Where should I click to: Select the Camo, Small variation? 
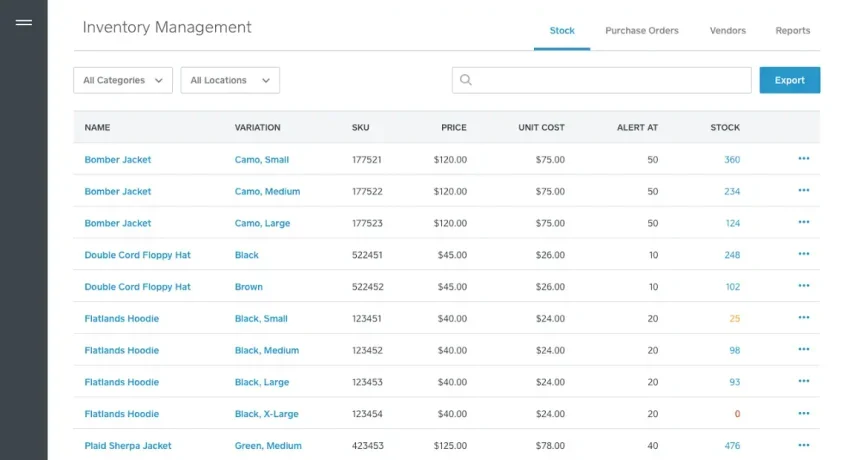(x=262, y=160)
